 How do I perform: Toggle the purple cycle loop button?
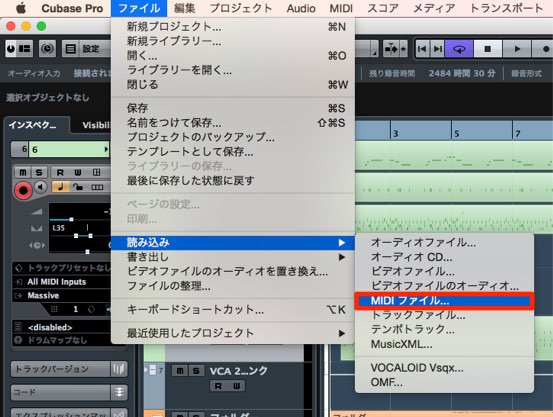(x=459, y=49)
